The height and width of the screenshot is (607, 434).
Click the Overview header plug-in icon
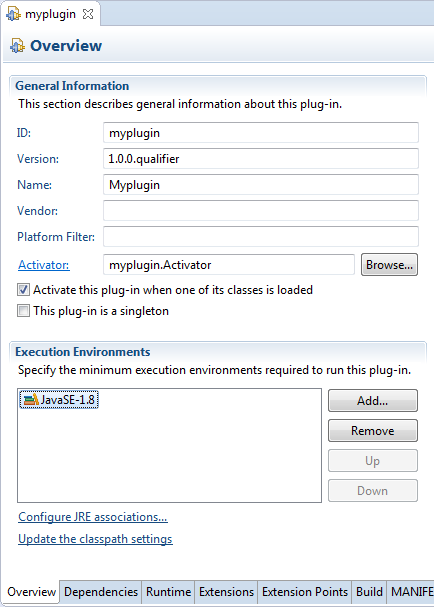tap(17, 46)
